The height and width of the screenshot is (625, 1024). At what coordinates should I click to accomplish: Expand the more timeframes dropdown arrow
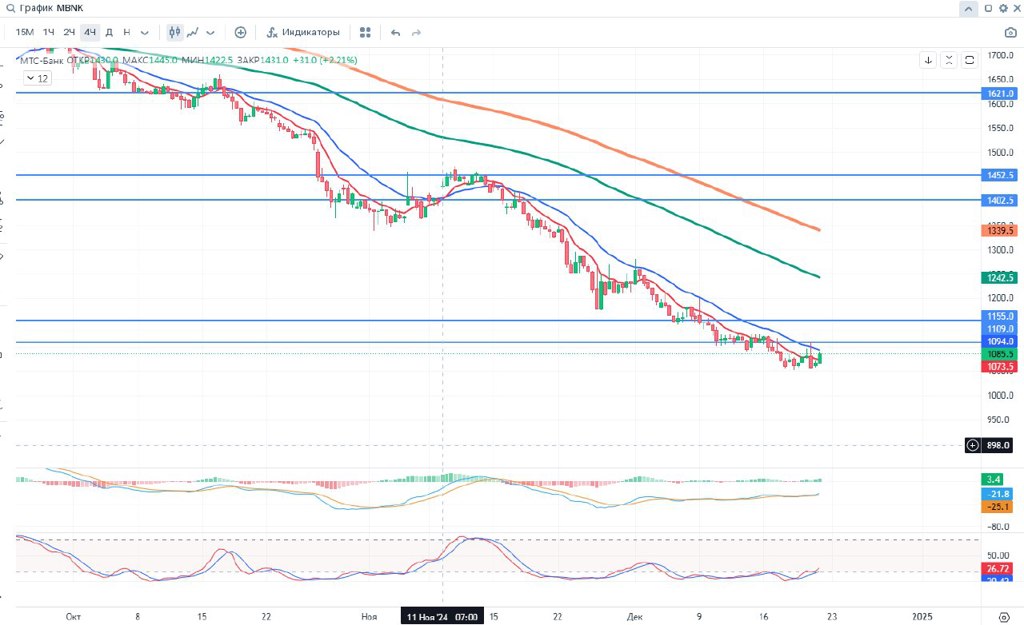click(x=145, y=32)
